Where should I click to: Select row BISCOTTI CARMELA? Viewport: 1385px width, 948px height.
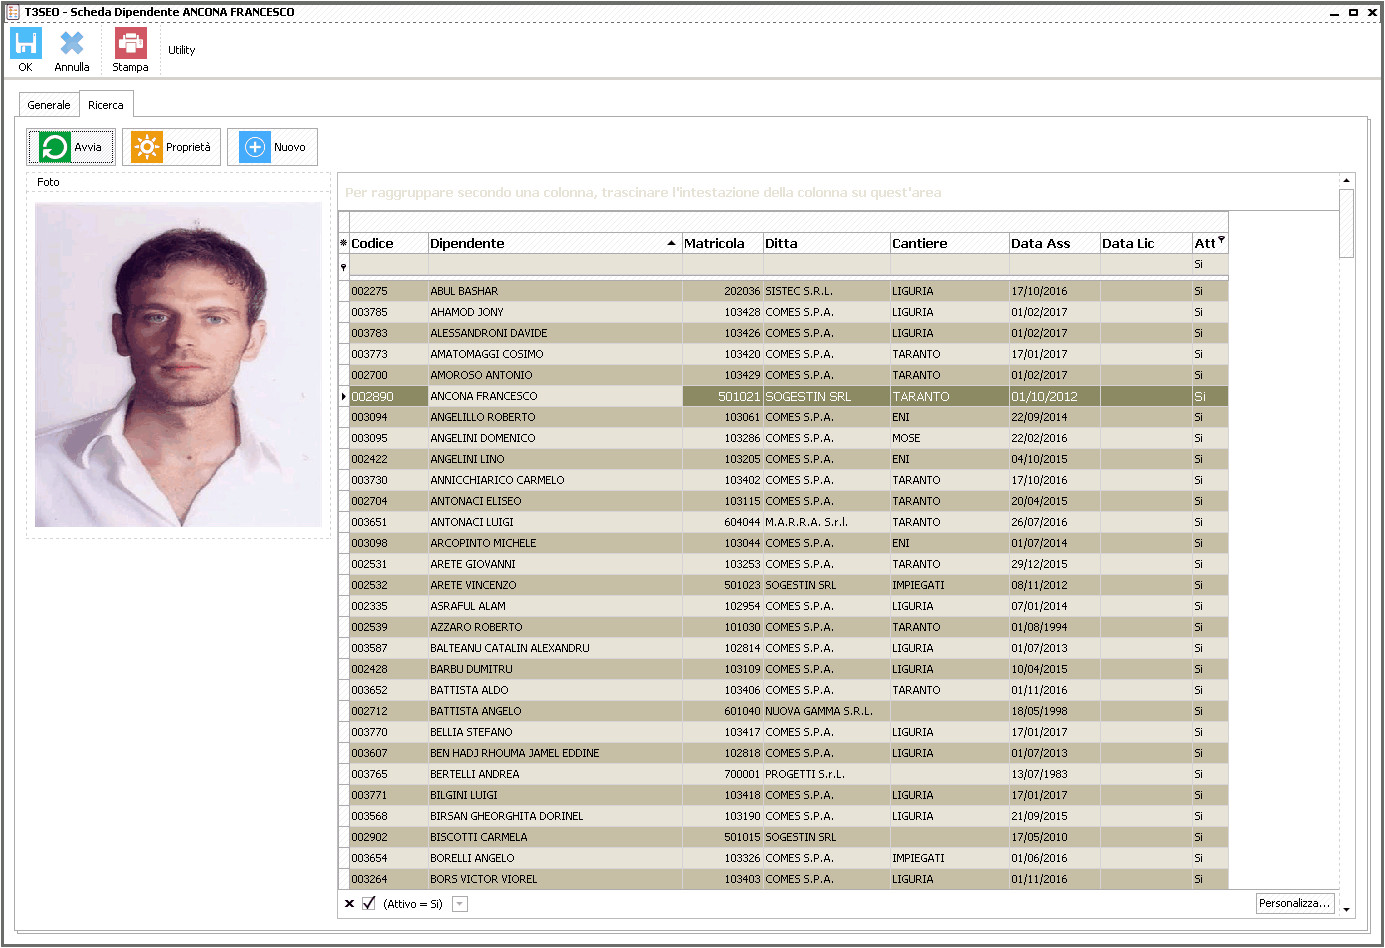pyautogui.click(x=788, y=837)
